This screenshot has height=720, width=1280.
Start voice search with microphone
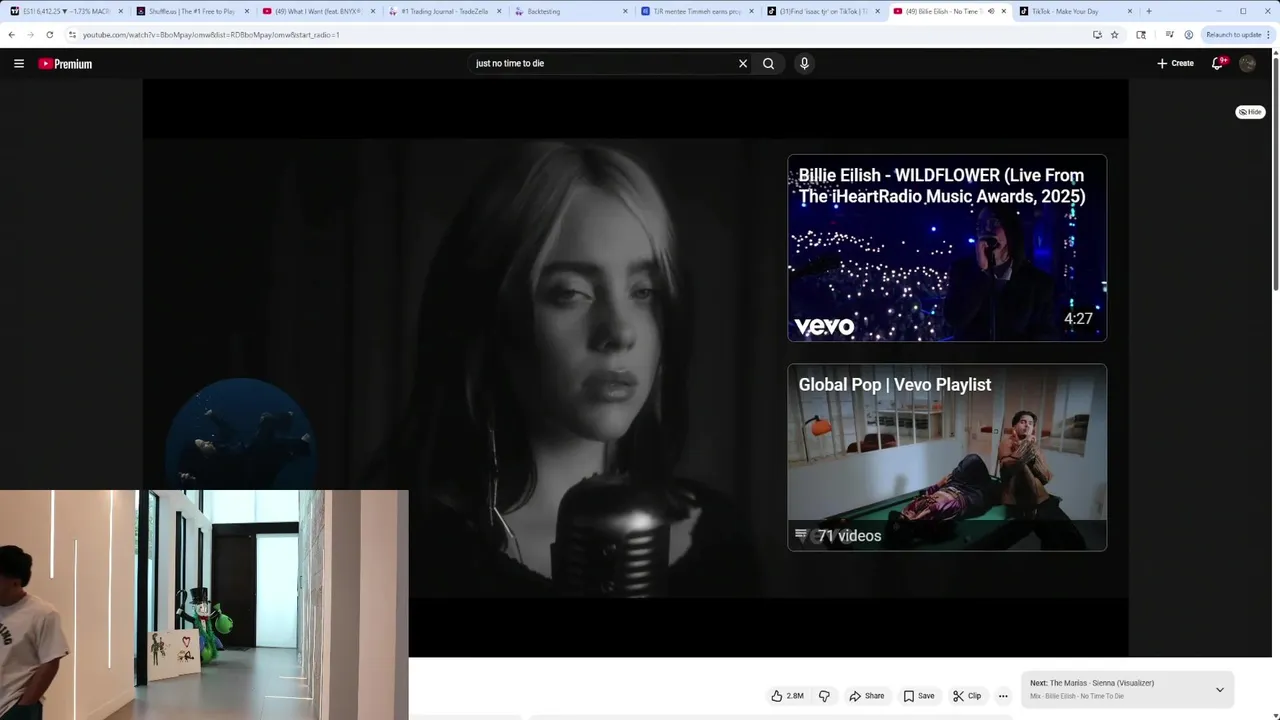coord(804,63)
